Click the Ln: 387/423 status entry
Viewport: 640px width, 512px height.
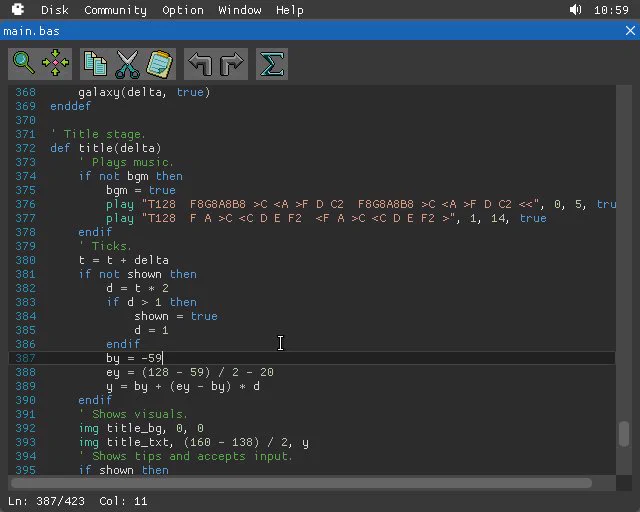[46, 501]
